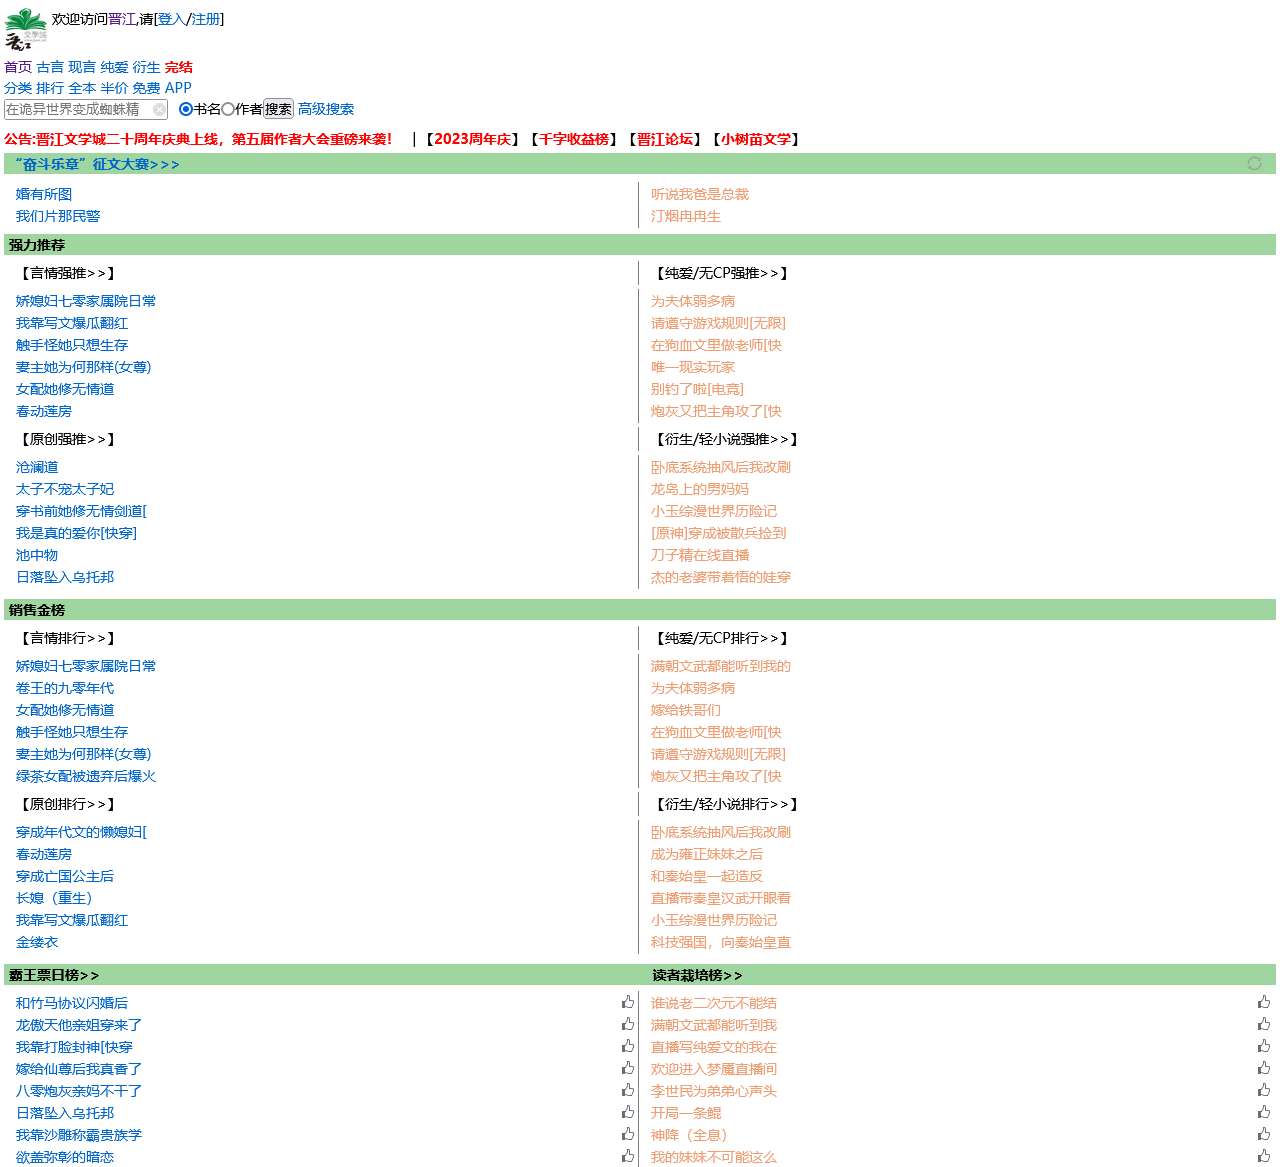Expand 言情强推>> list
This screenshot has width=1280, height=1167.
click(x=66, y=273)
